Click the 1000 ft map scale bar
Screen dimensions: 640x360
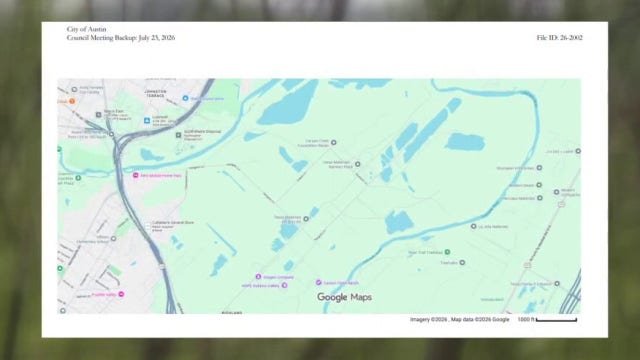(x=556, y=320)
